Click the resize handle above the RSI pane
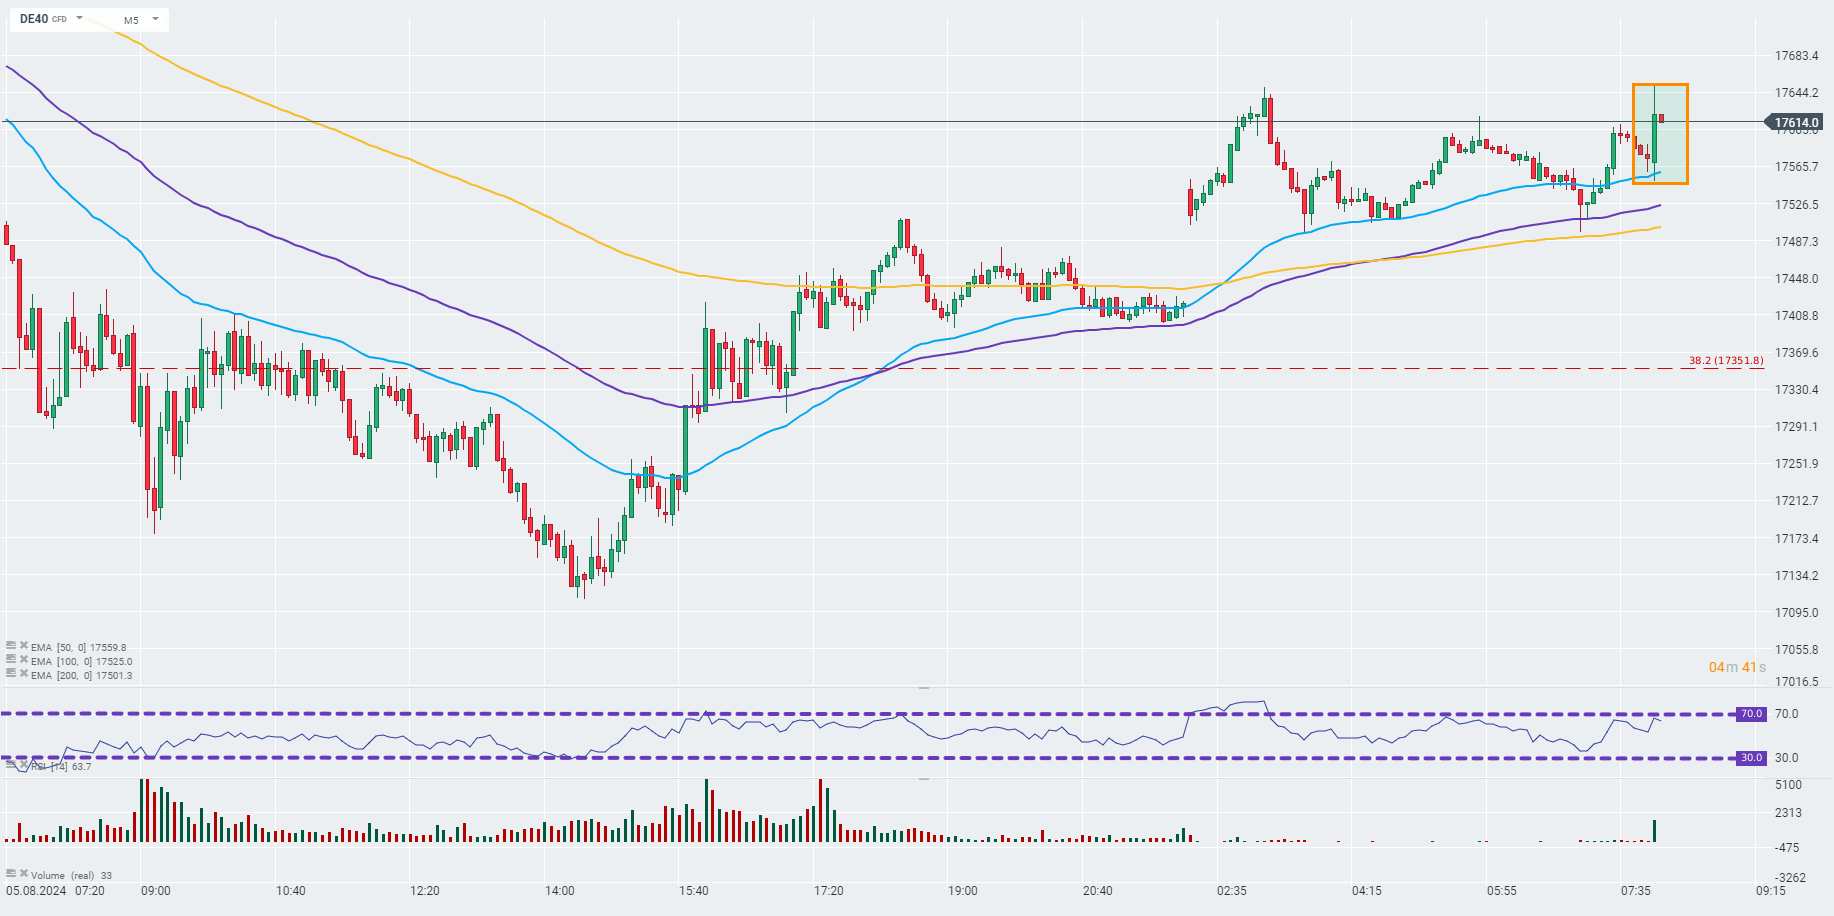 [924, 688]
